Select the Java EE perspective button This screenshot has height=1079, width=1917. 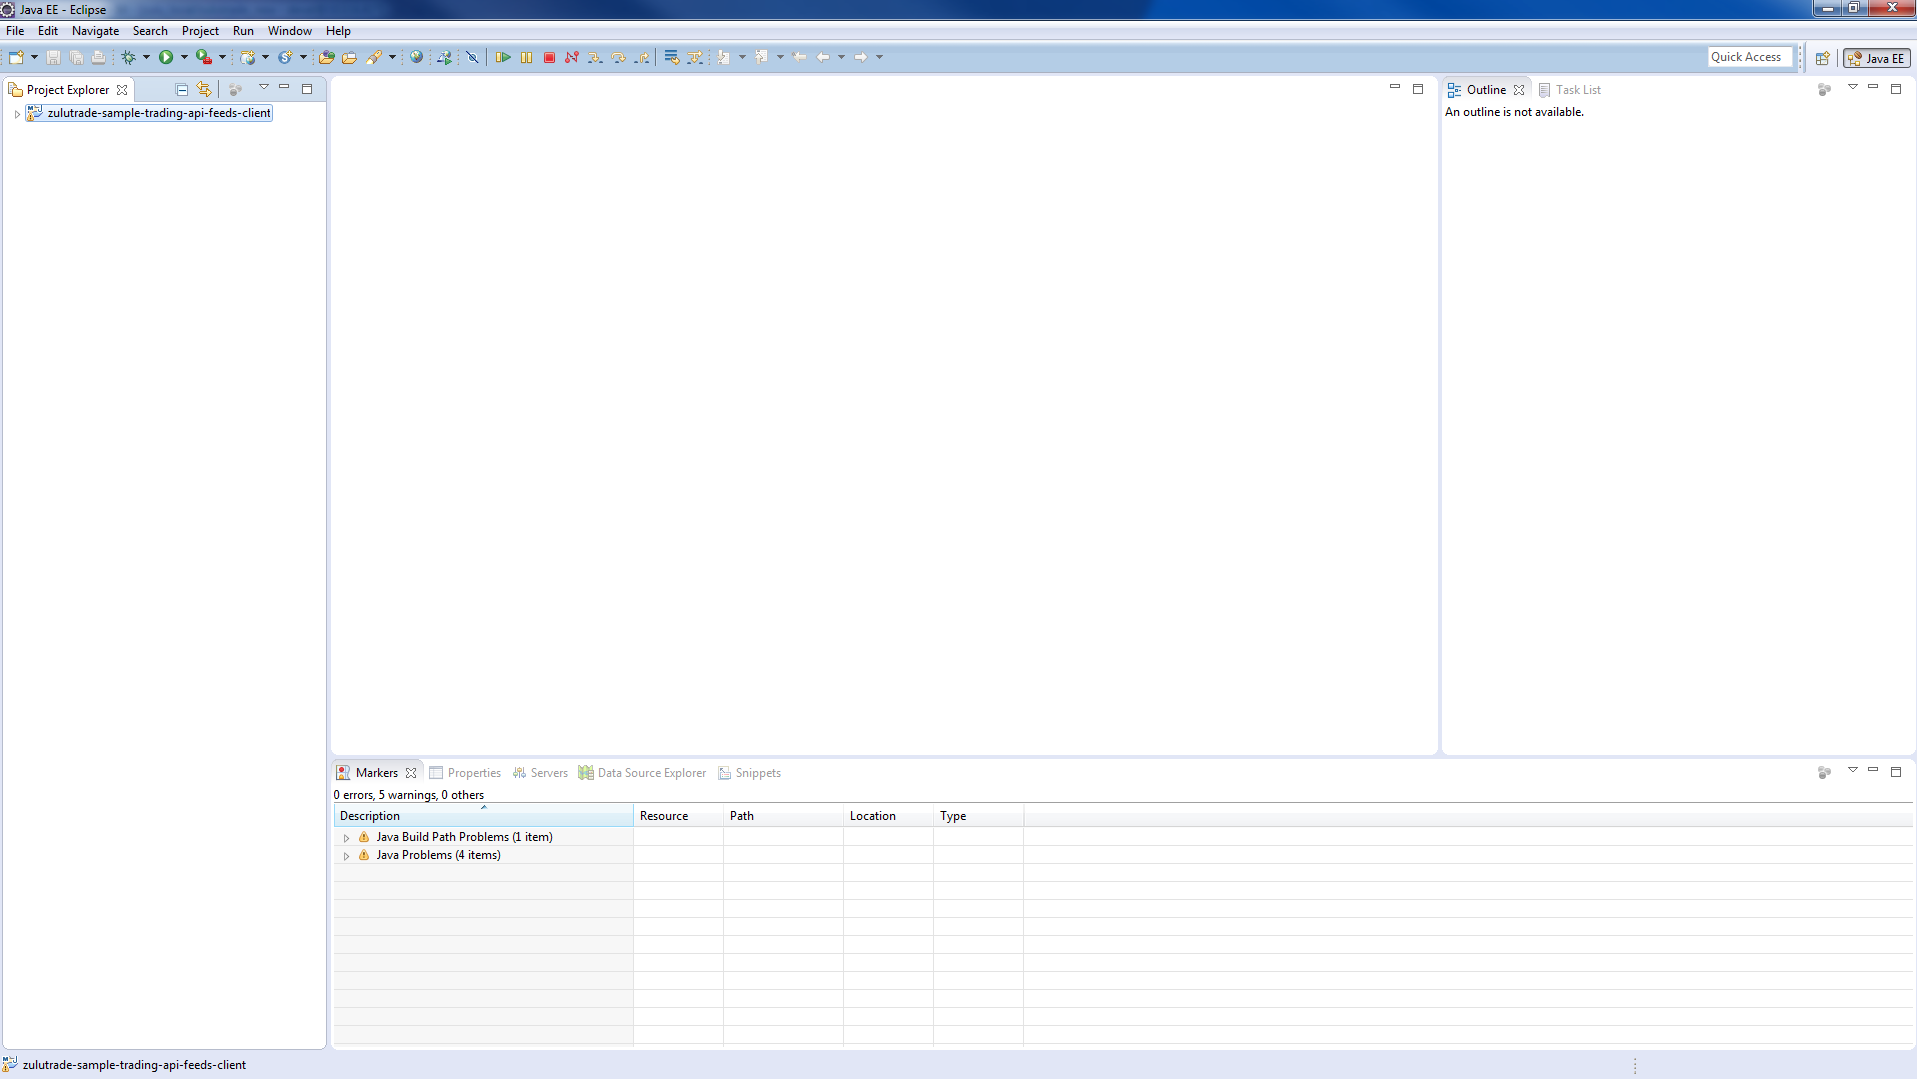click(x=1877, y=59)
